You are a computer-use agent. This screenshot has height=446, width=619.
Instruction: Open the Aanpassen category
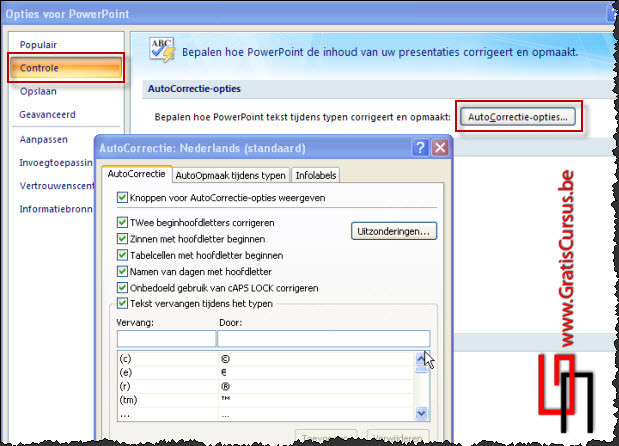(x=43, y=139)
